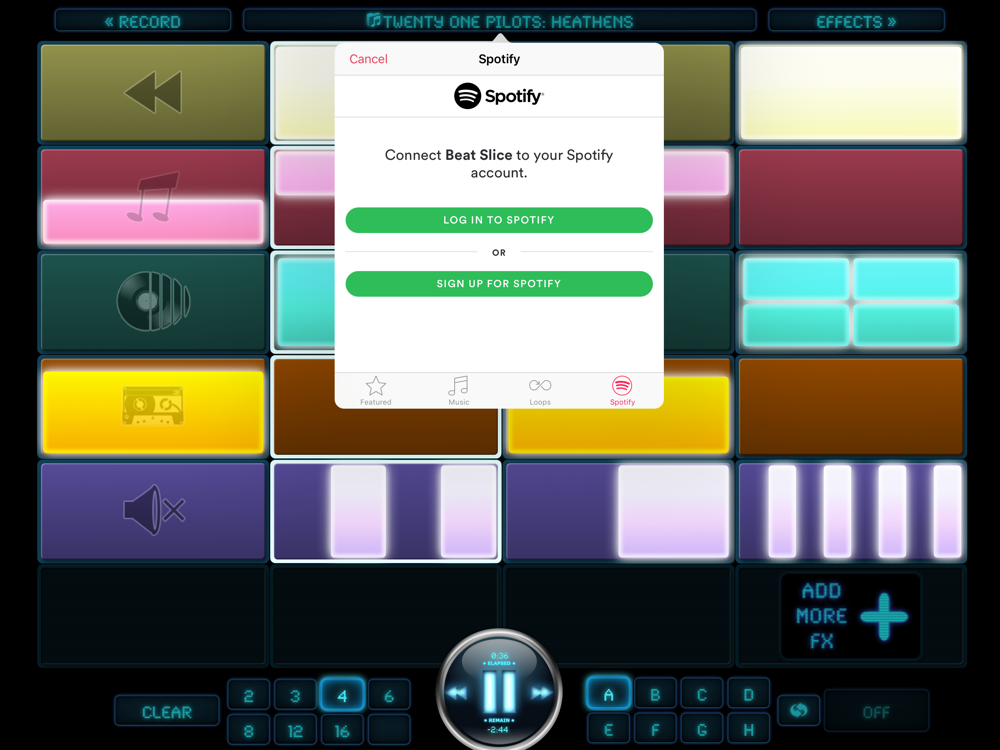Click Log In to Spotify
Viewport: 1000px width, 750px height.
(499, 220)
